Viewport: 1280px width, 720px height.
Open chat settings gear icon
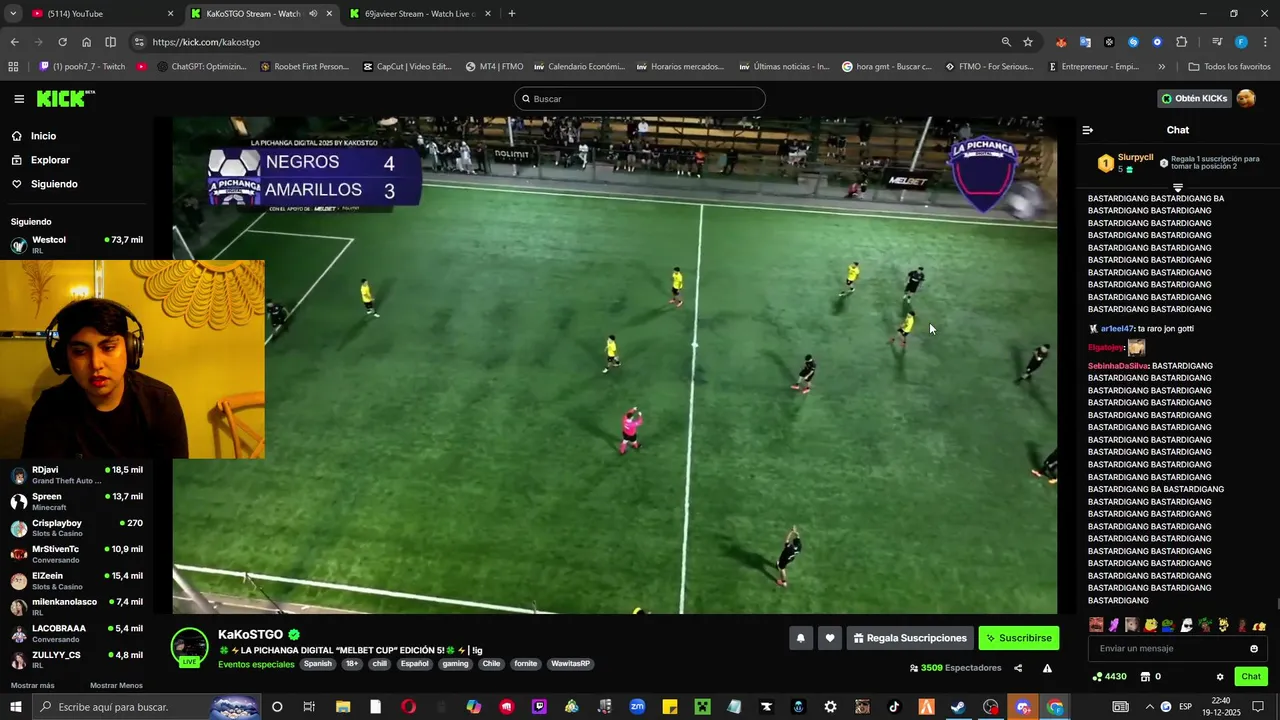1220,677
